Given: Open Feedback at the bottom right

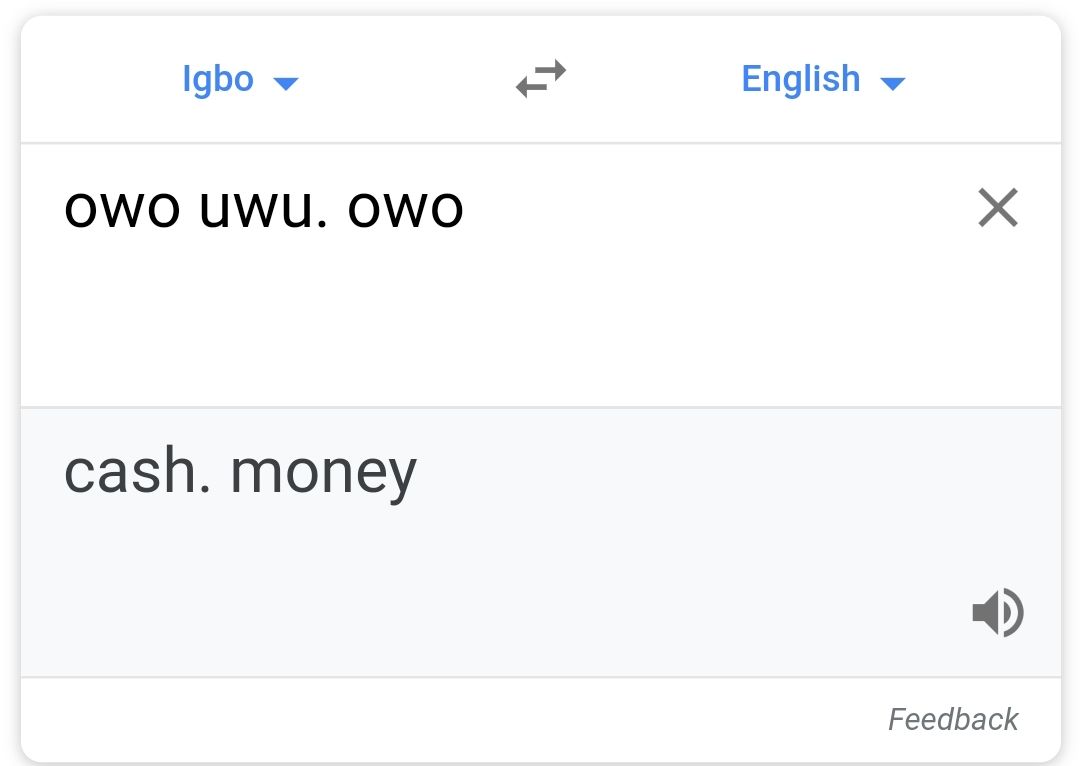Looking at the screenshot, I should click(x=952, y=719).
